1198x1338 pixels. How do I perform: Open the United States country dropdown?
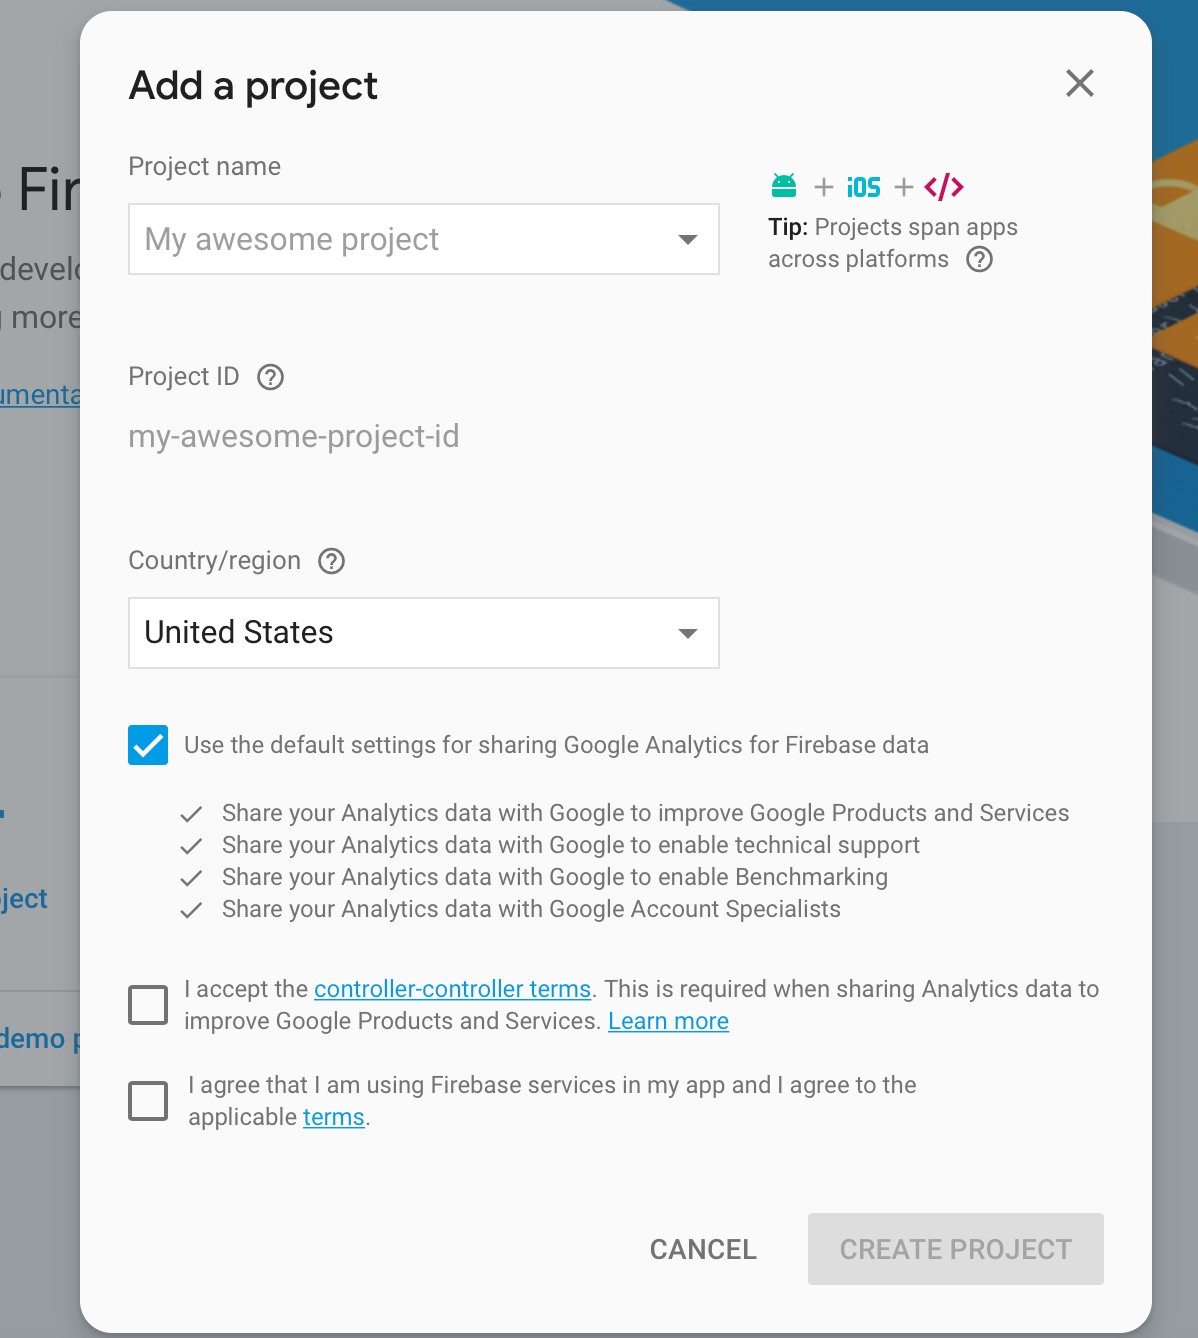tap(424, 633)
